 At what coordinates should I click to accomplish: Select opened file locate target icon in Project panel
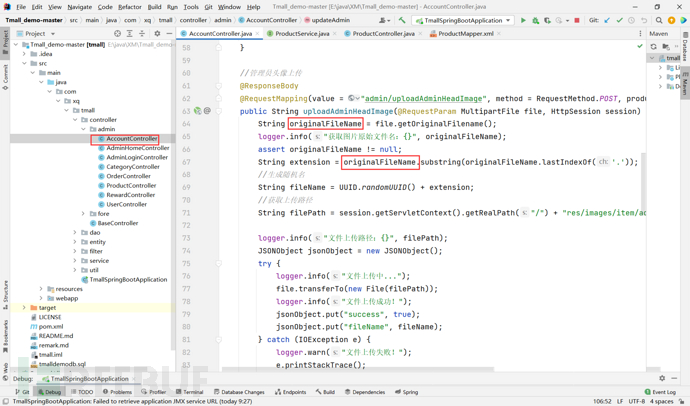[x=117, y=34]
